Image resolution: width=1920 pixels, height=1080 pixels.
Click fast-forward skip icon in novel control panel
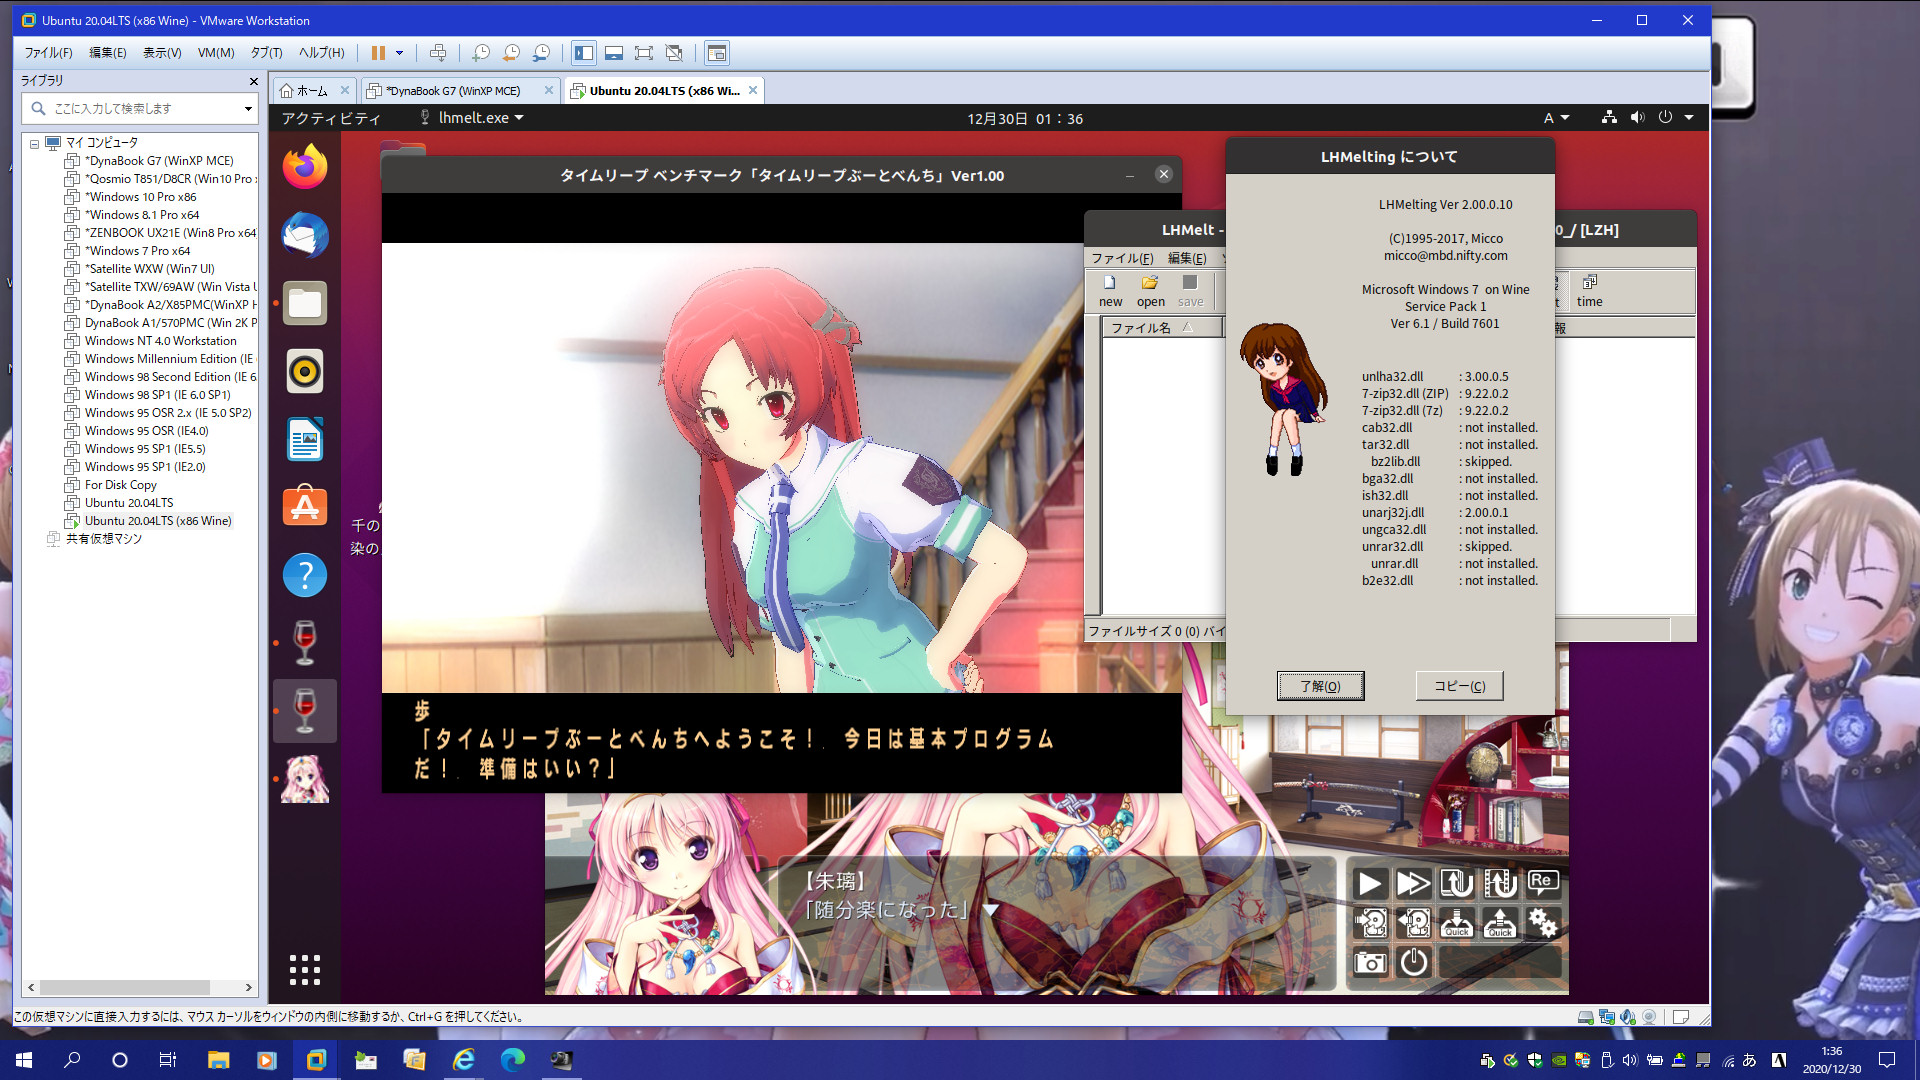coord(1413,883)
